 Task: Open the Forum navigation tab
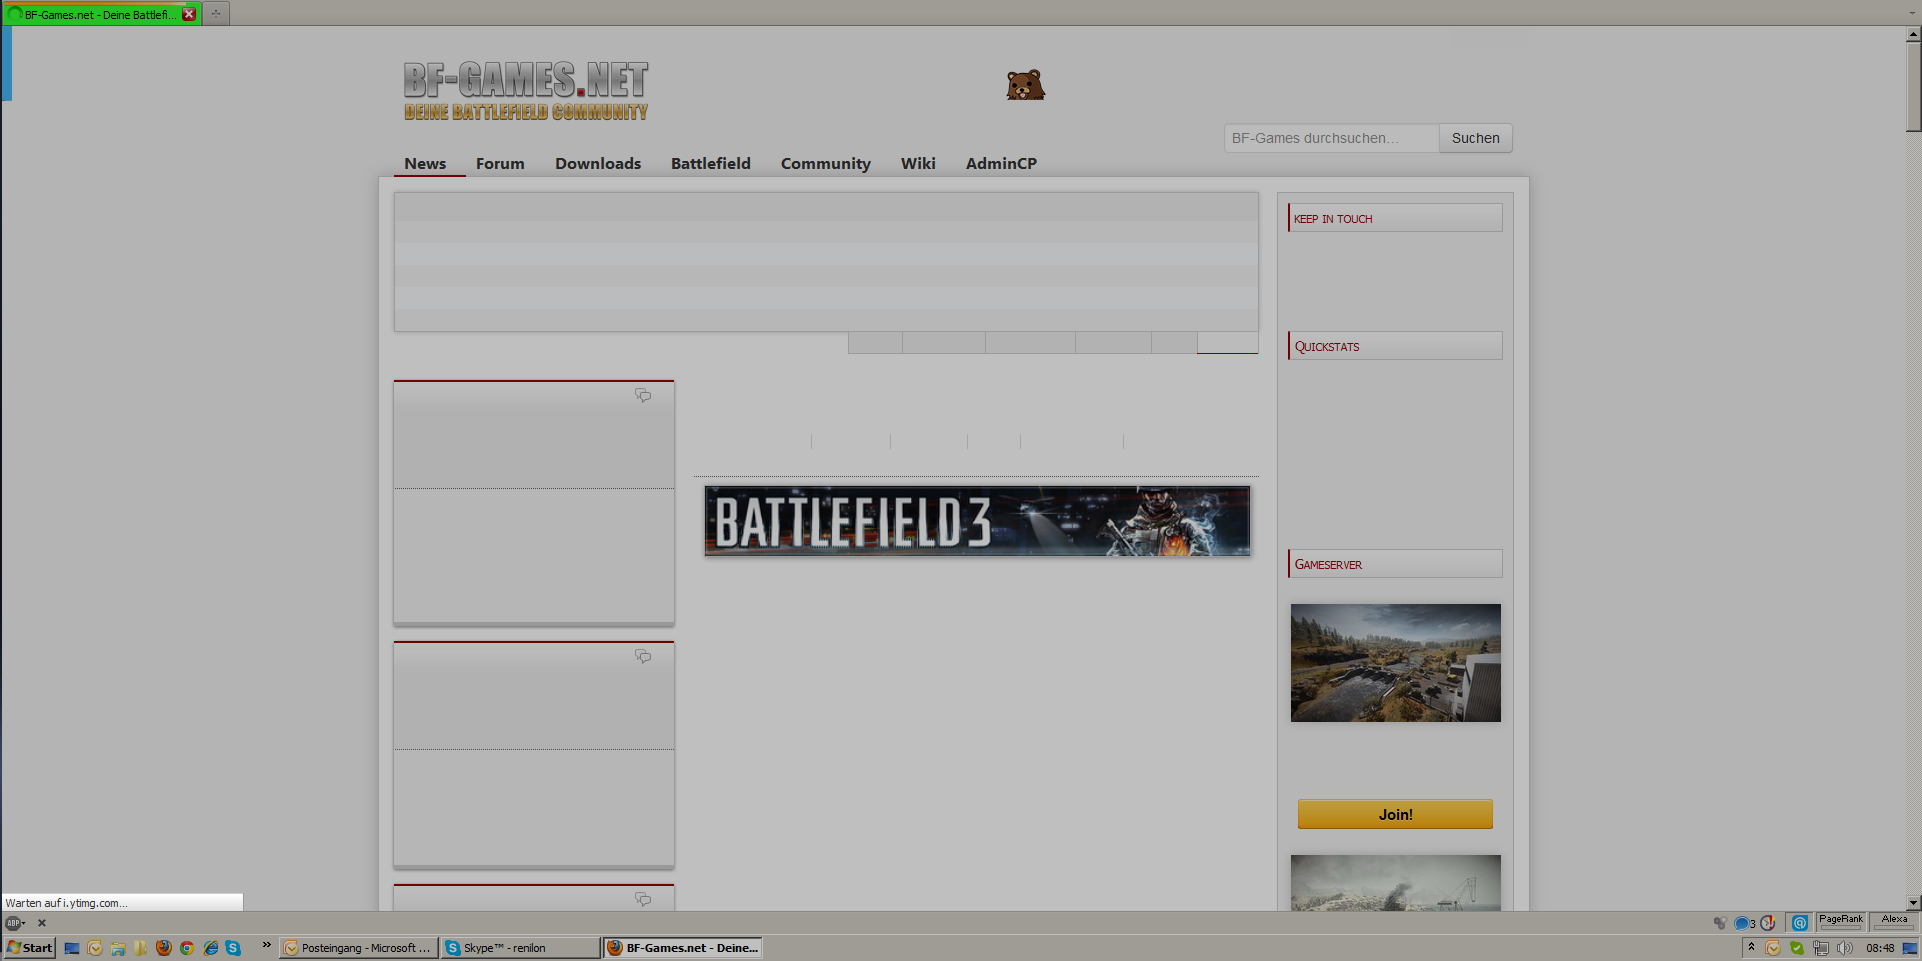click(500, 164)
